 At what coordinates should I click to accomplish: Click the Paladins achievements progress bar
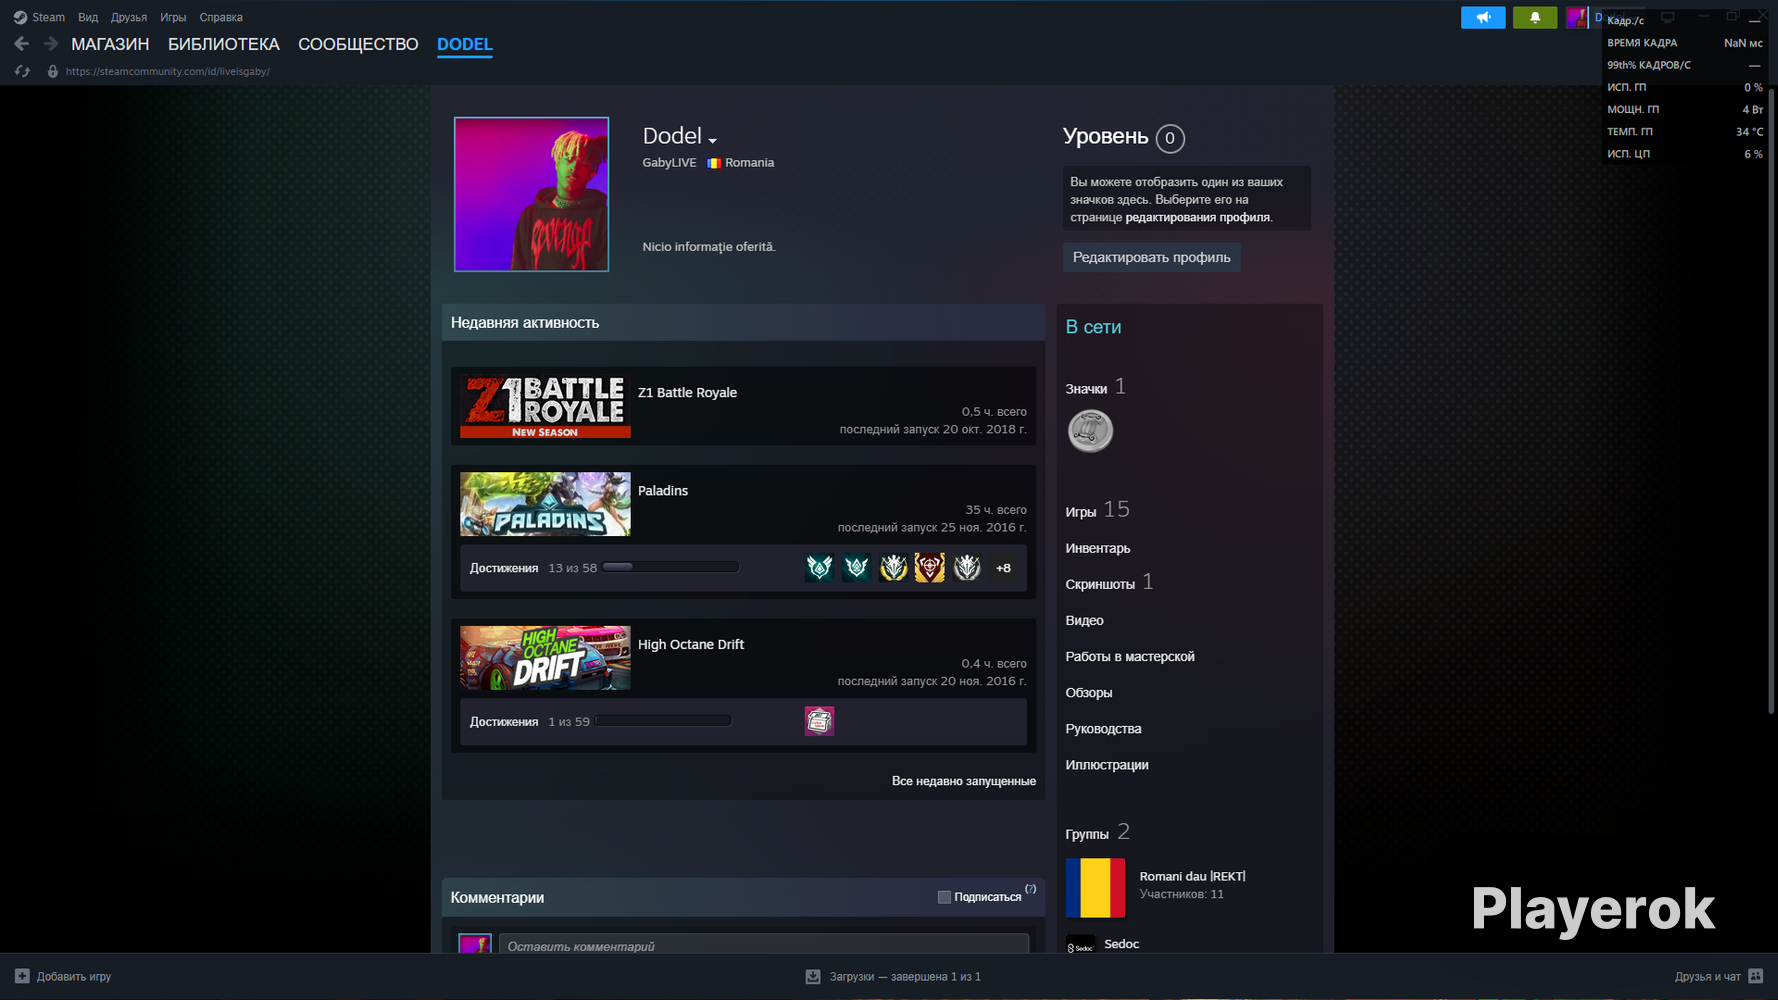pos(671,567)
